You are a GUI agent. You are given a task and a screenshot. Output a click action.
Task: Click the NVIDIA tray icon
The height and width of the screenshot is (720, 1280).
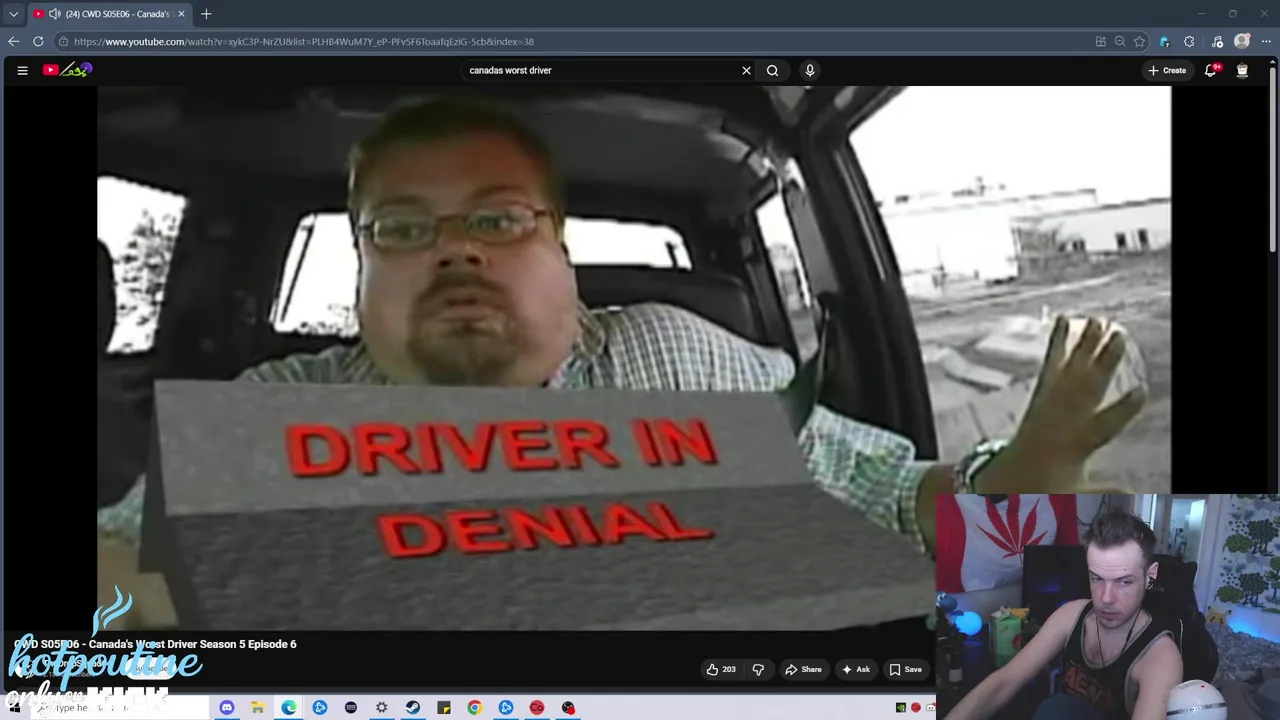[900, 708]
